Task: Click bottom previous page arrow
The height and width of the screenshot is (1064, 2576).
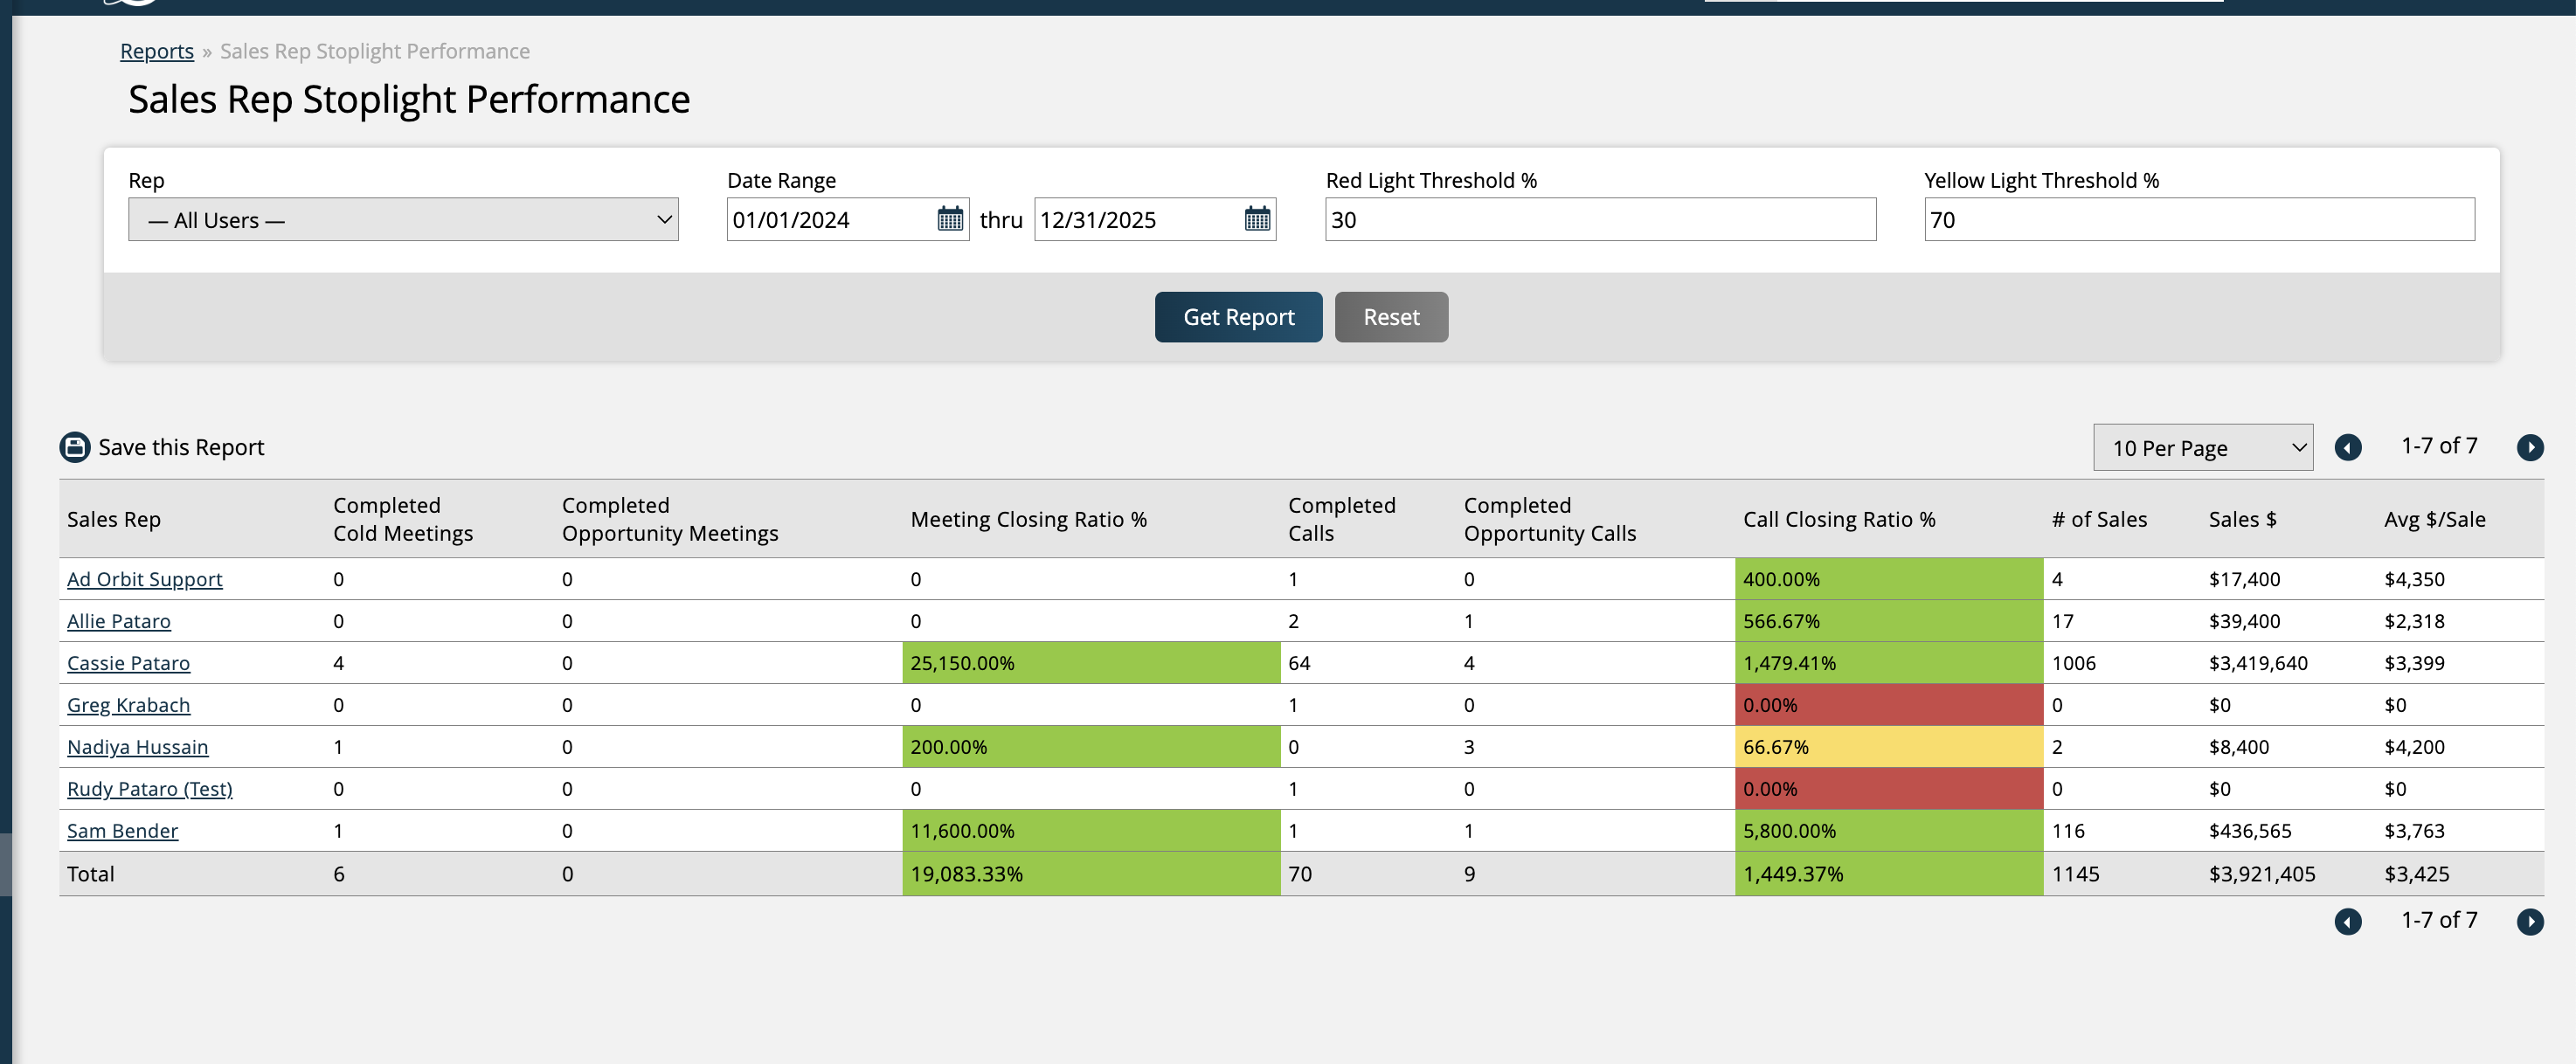Action: (2347, 921)
